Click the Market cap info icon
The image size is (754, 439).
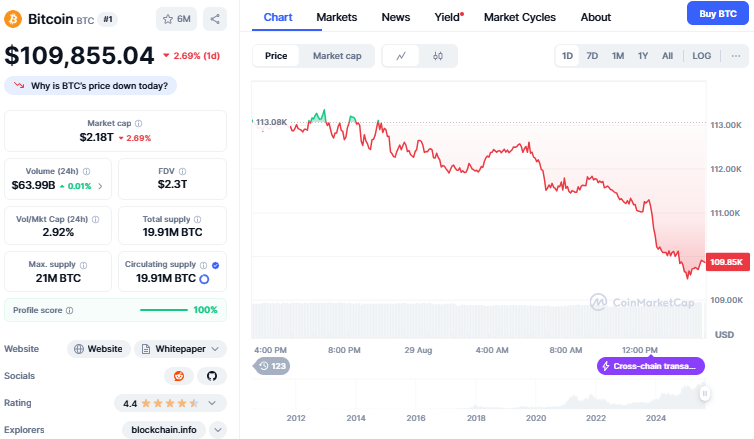point(138,124)
